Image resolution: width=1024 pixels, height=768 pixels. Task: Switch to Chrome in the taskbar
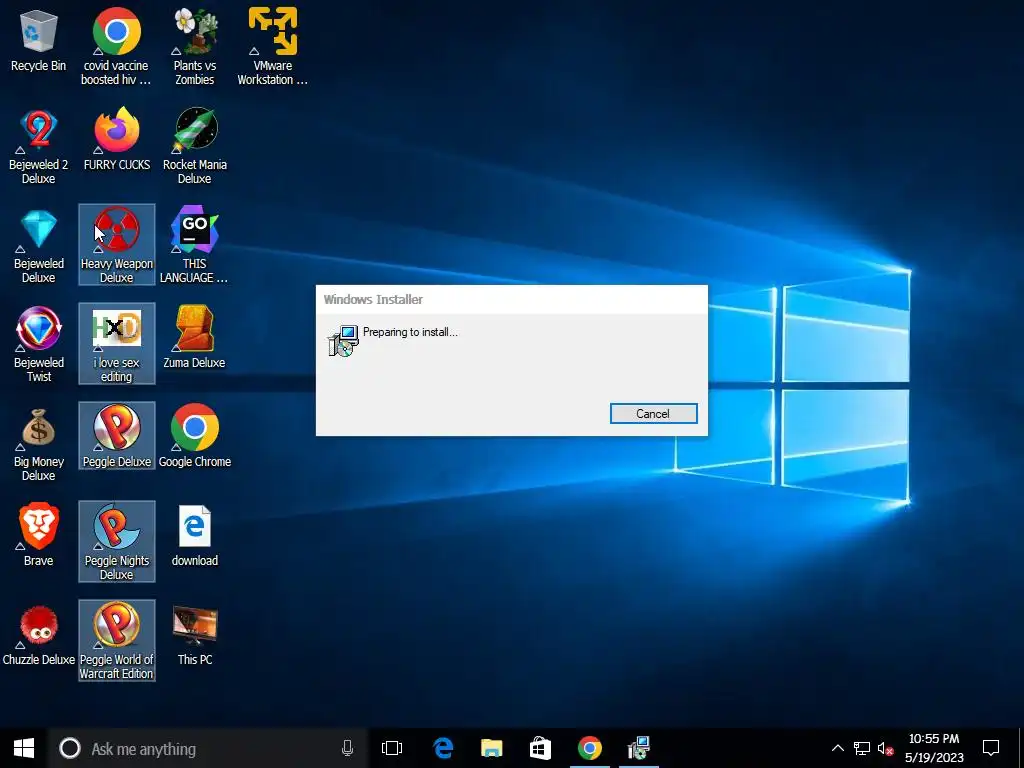589,748
